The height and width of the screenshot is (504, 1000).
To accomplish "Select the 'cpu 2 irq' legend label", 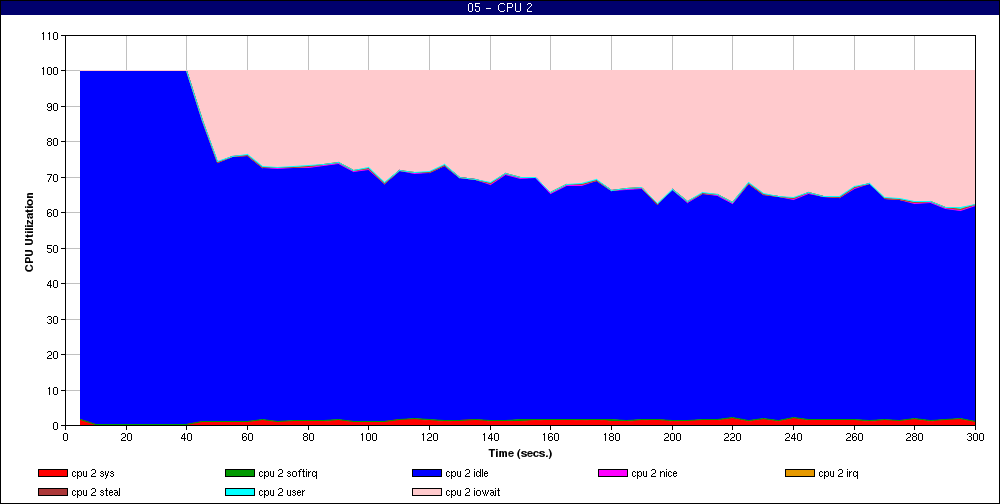I will click(839, 473).
